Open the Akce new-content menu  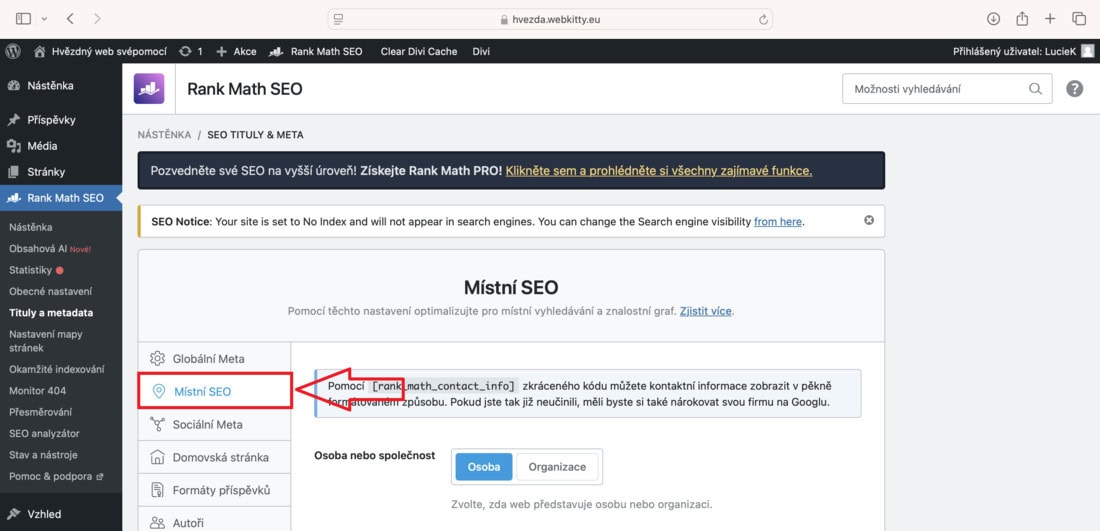point(236,51)
